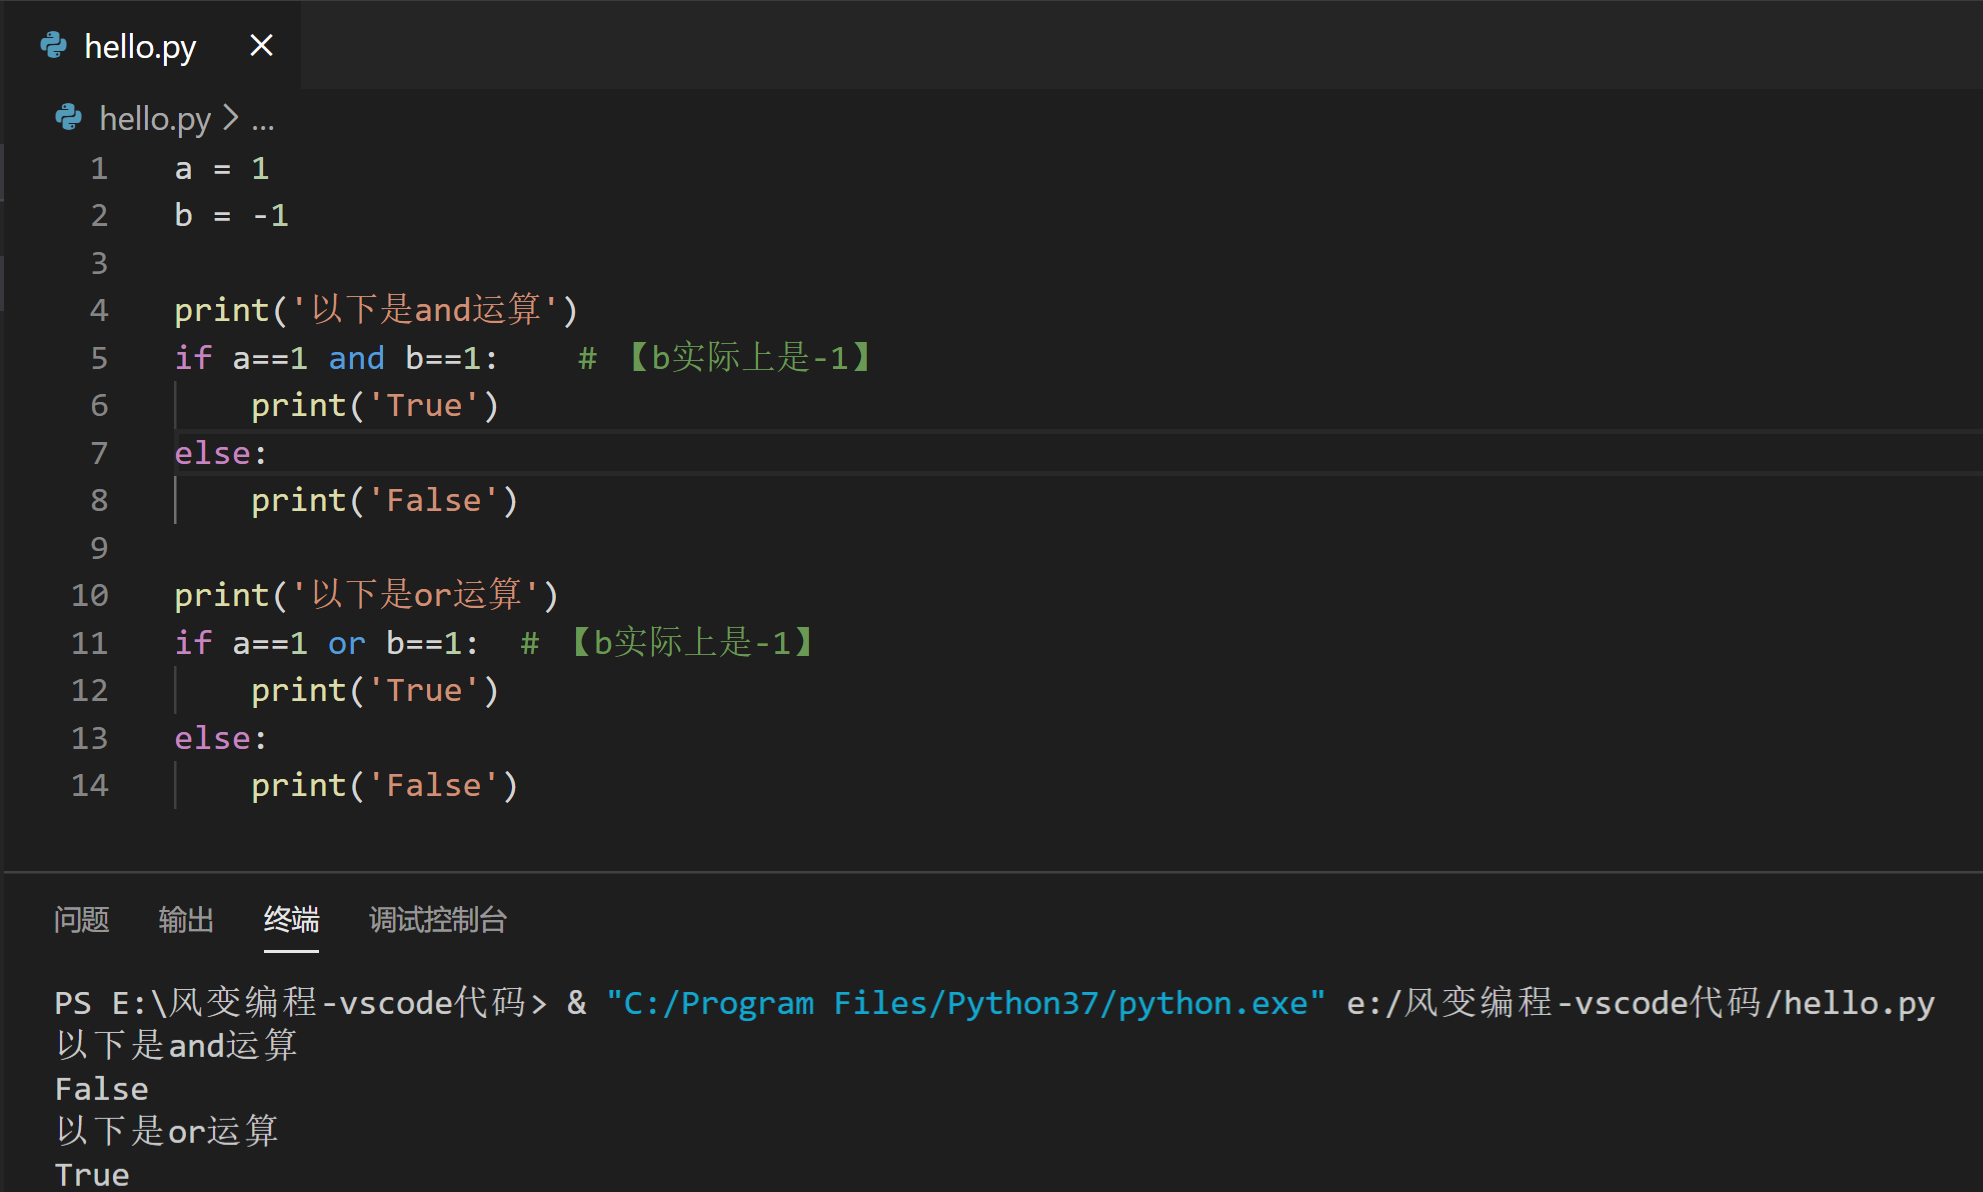
Task: Click the terminal prompt line with PS
Action: 300,1003
